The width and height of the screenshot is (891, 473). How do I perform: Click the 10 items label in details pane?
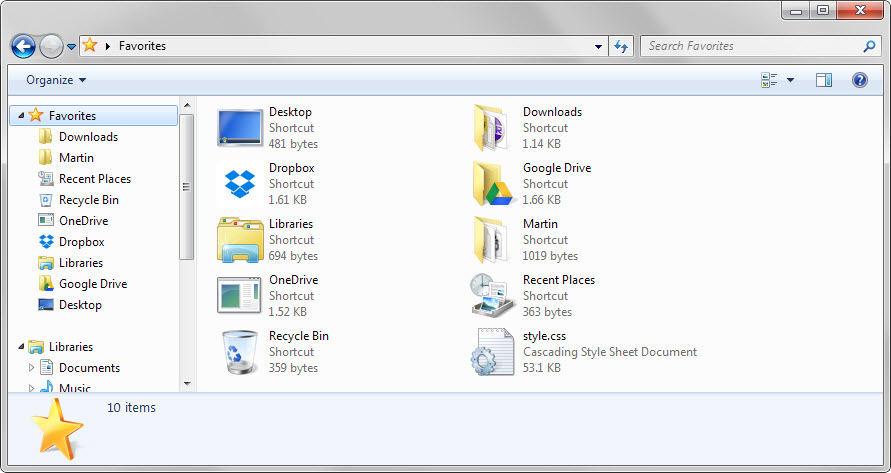click(x=131, y=408)
